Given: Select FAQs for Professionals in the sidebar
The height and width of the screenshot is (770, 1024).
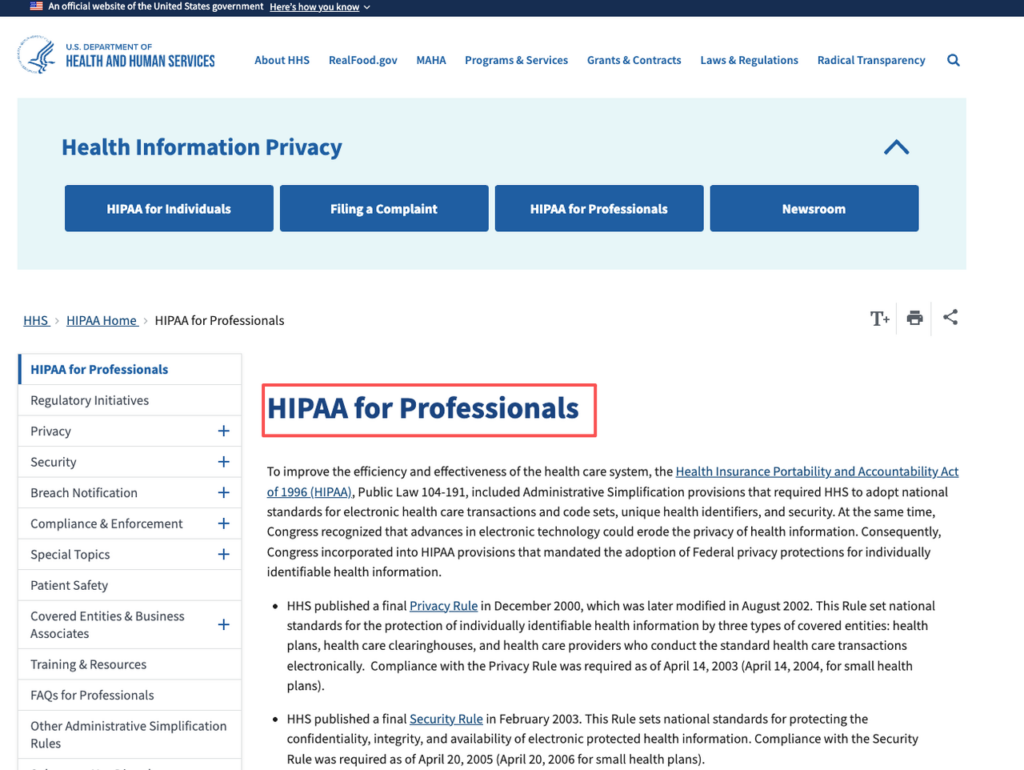Looking at the screenshot, I should point(91,694).
